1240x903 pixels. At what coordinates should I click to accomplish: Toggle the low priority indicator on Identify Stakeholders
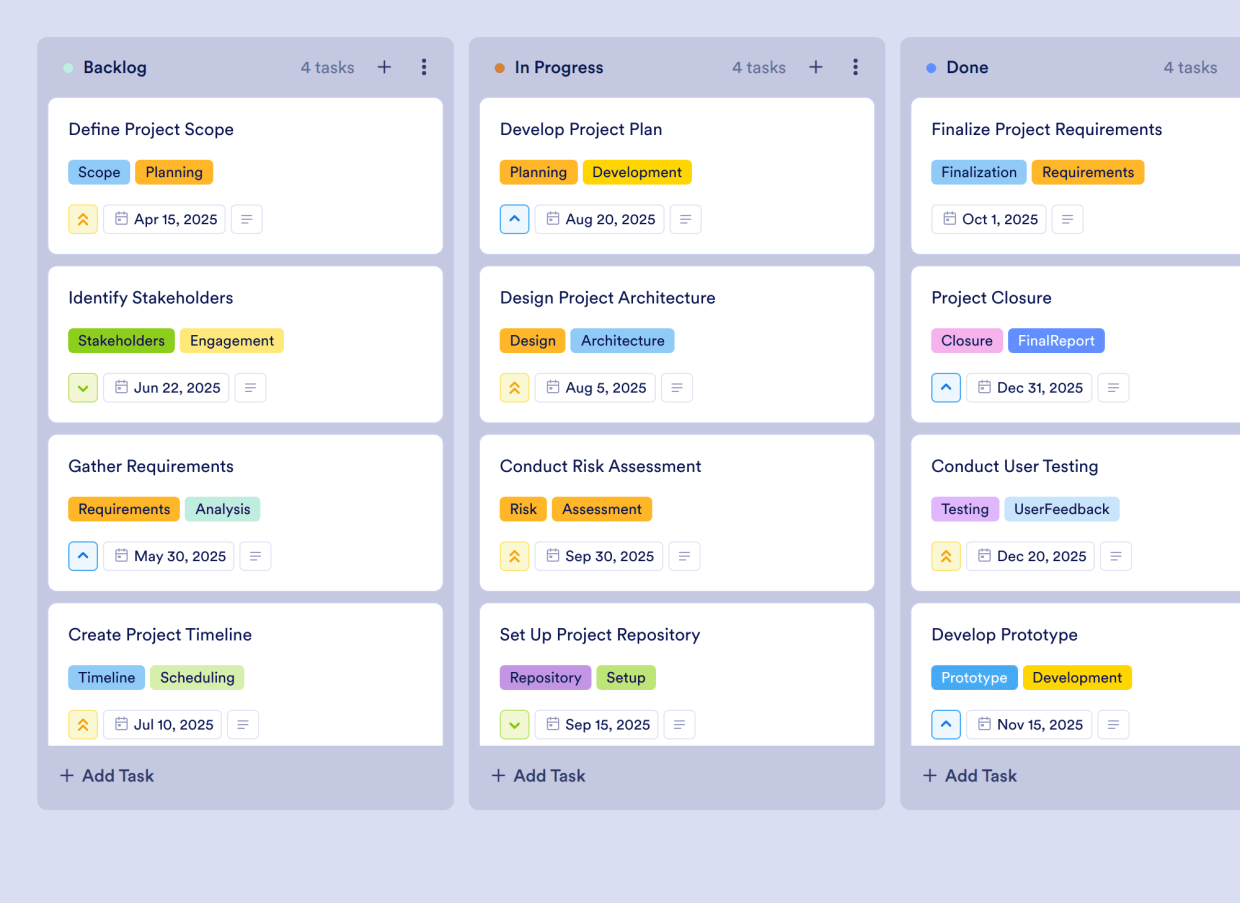pos(83,387)
